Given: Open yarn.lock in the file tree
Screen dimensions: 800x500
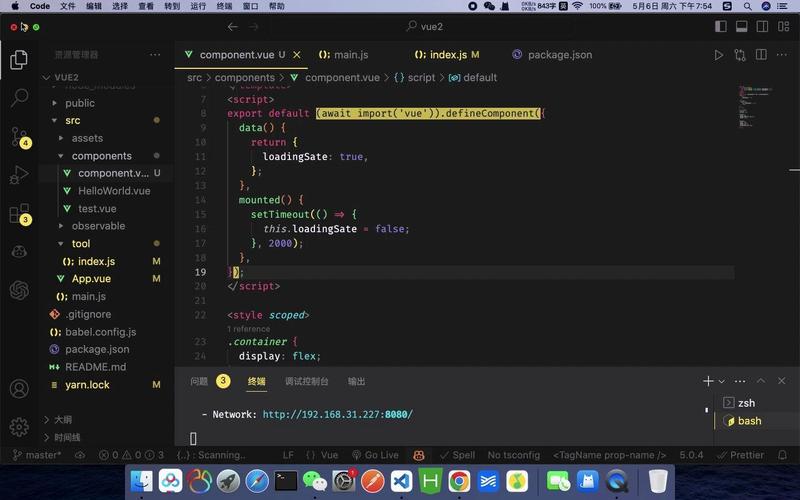Looking at the screenshot, I should click(87, 385).
